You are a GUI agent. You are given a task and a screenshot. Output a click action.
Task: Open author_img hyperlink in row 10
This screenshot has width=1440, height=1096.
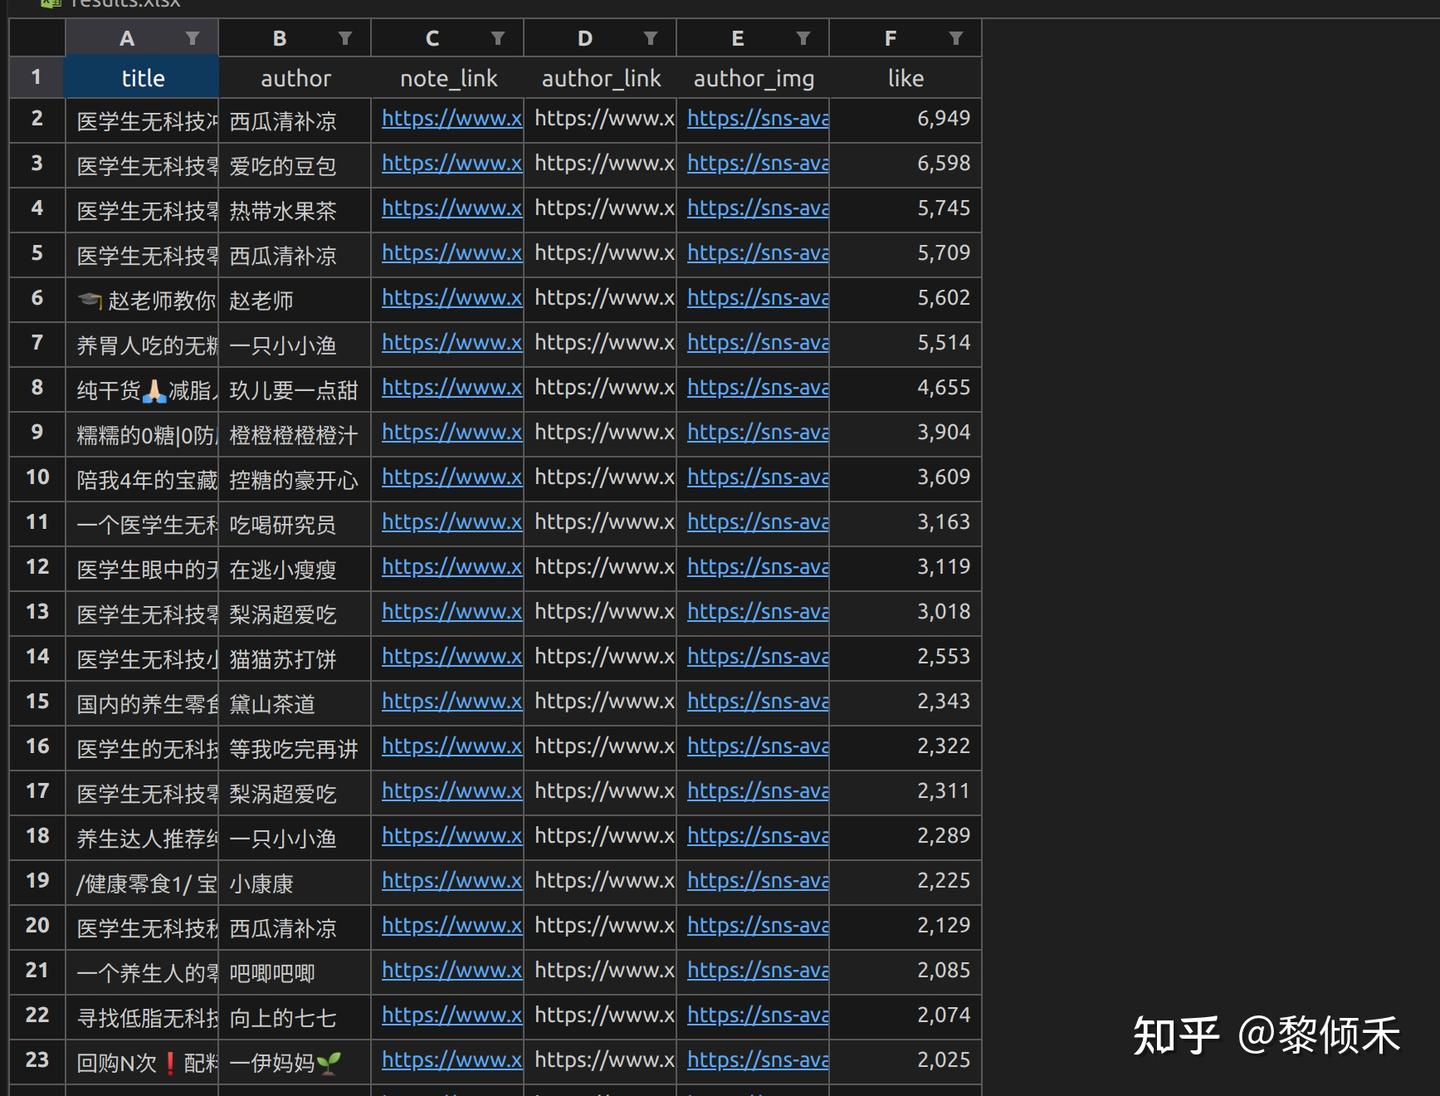pos(758,477)
